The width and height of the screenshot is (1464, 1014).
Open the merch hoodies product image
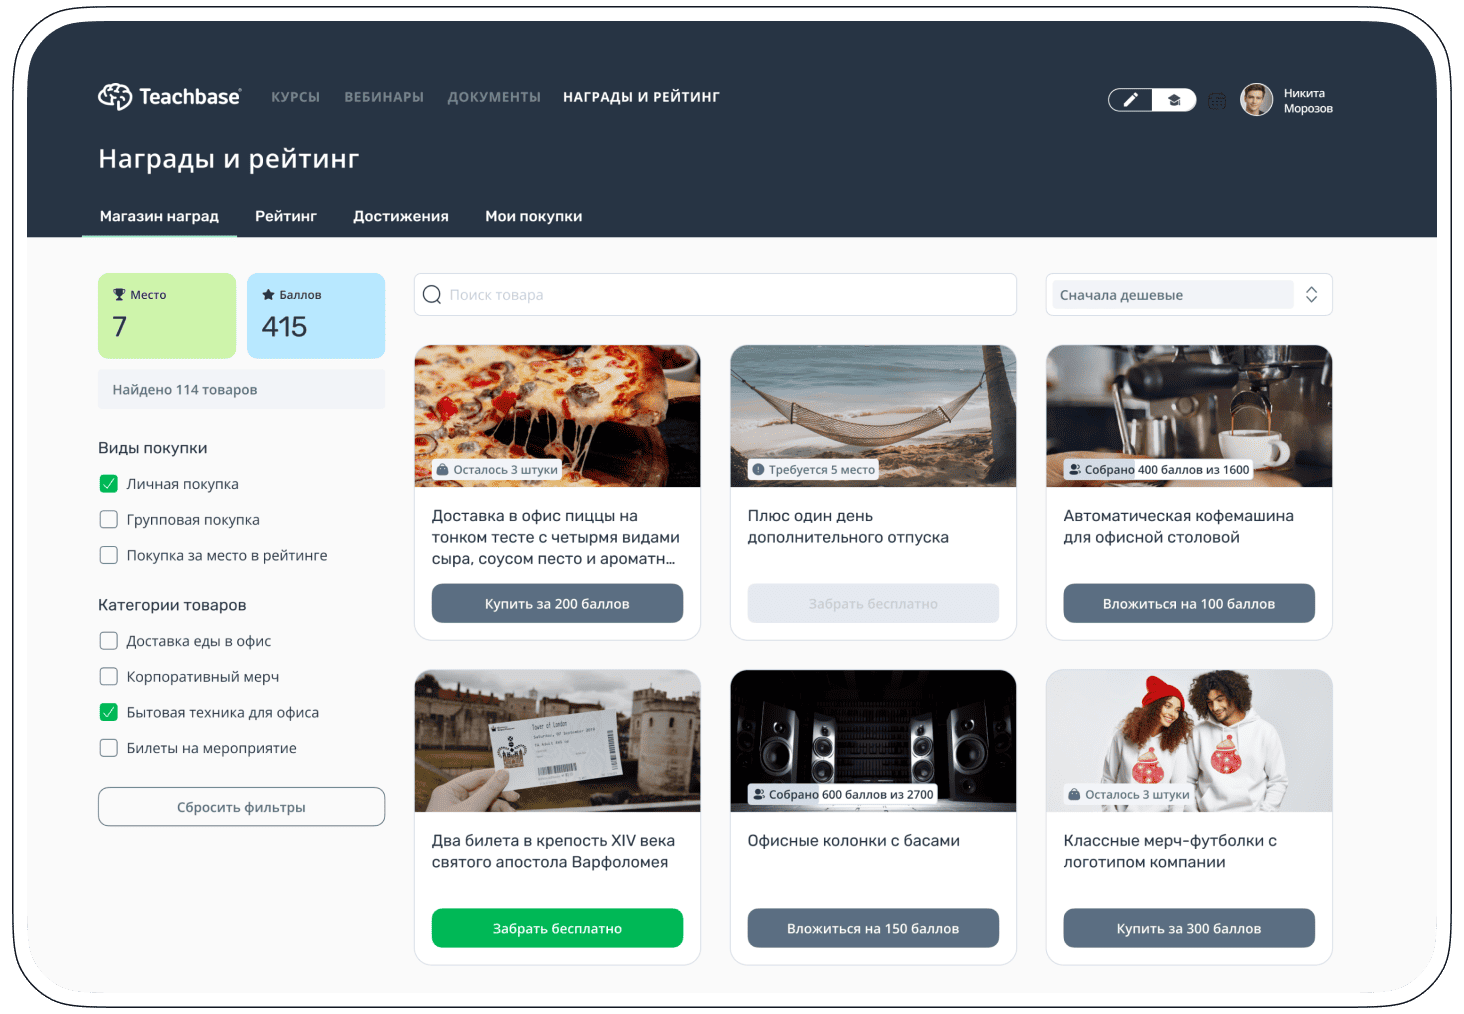[x=1189, y=741]
